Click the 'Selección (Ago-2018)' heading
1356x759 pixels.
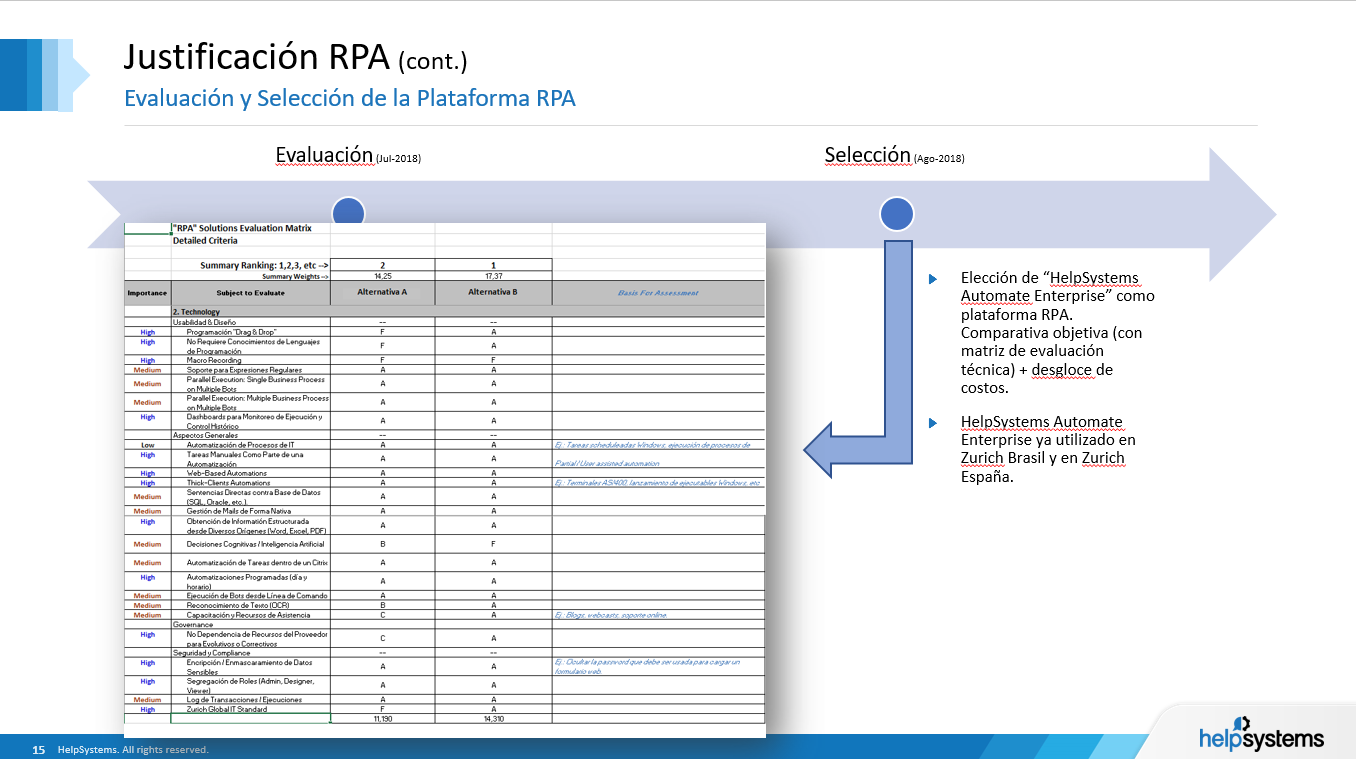pyautogui.click(x=894, y=156)
